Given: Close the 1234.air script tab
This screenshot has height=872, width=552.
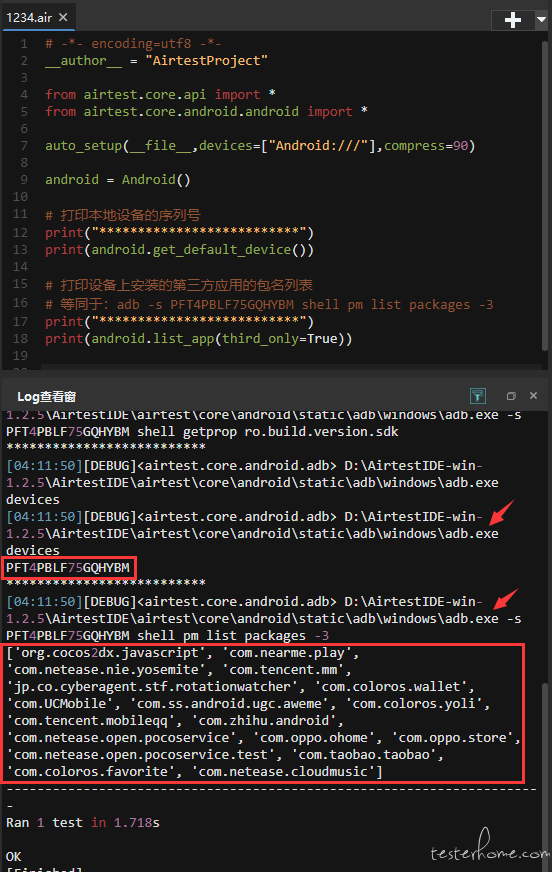Looking at the screenshot, I should click(x=63, y=17).
